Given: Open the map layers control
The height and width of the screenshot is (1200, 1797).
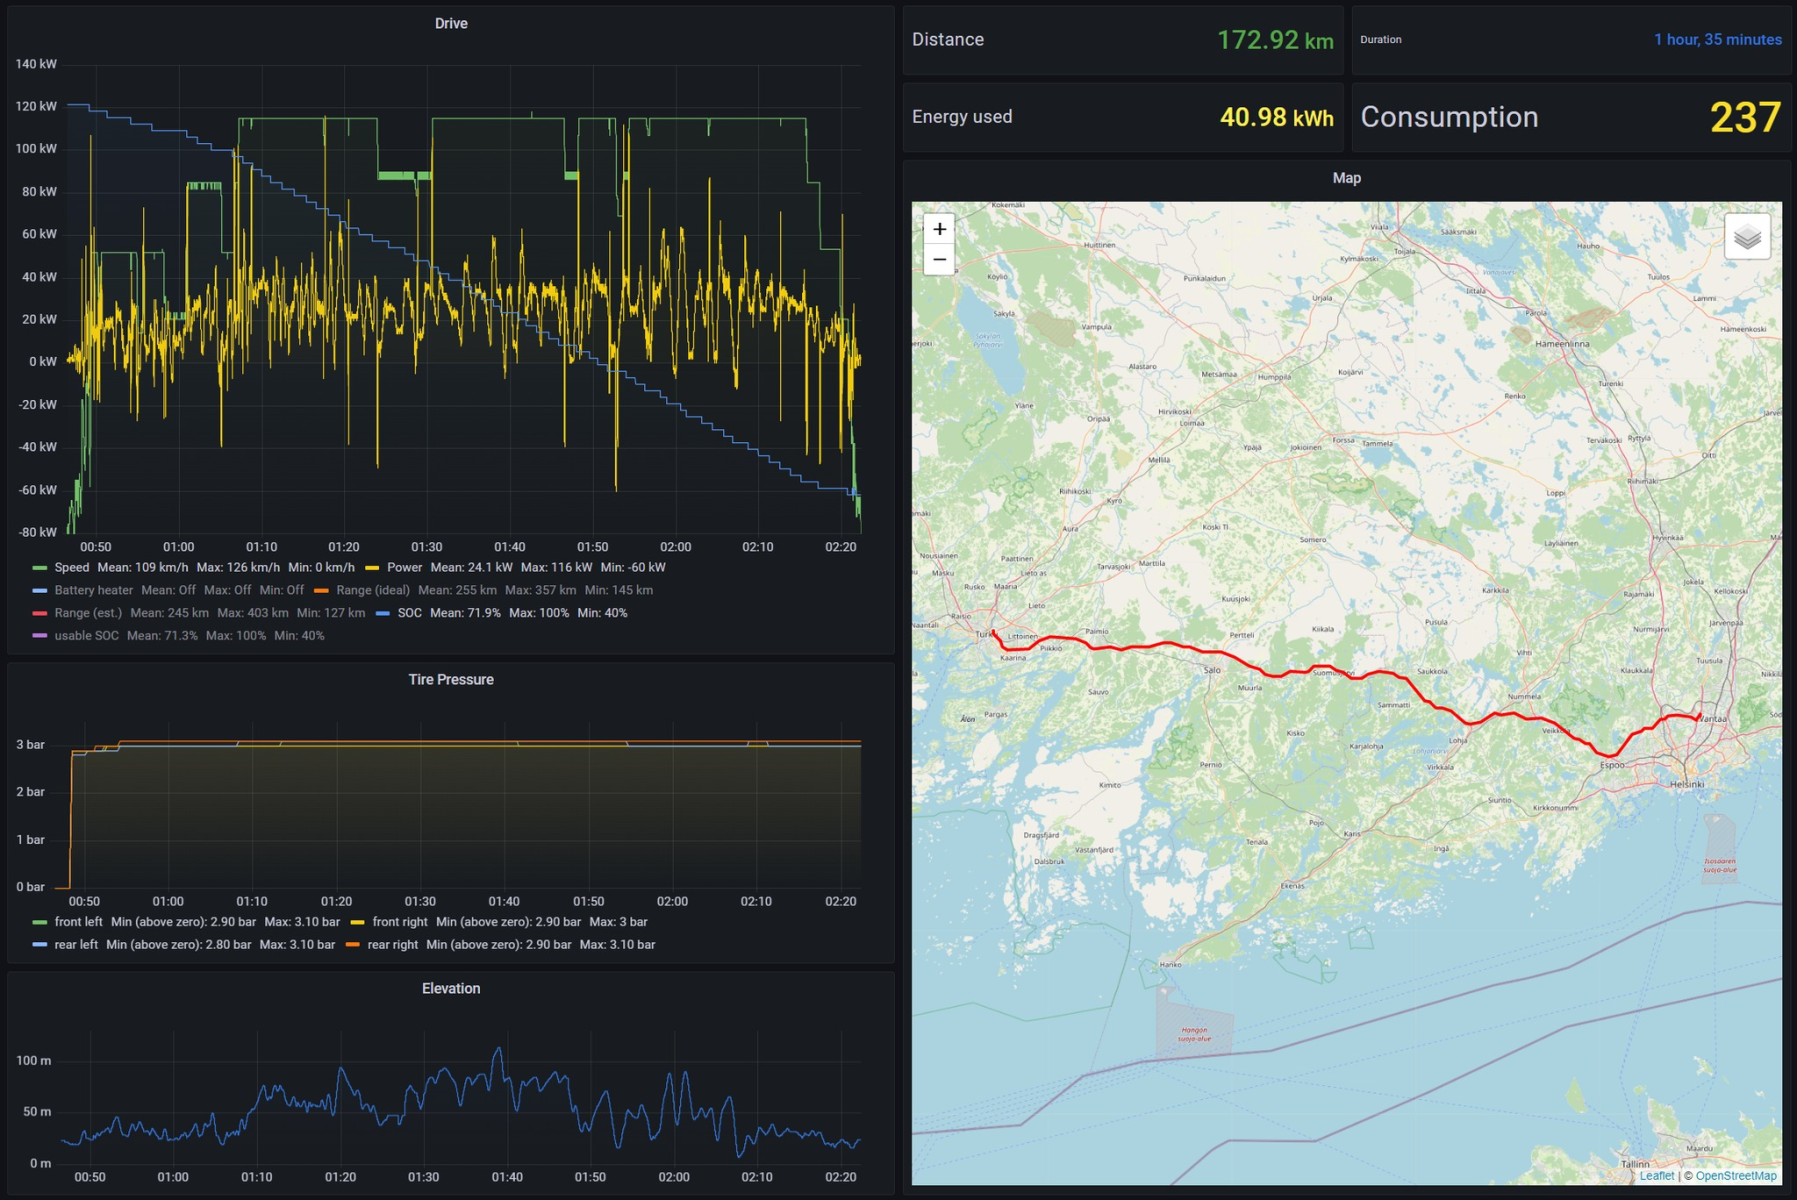Looking at the screenshot, I should (x=1747, y=237).
